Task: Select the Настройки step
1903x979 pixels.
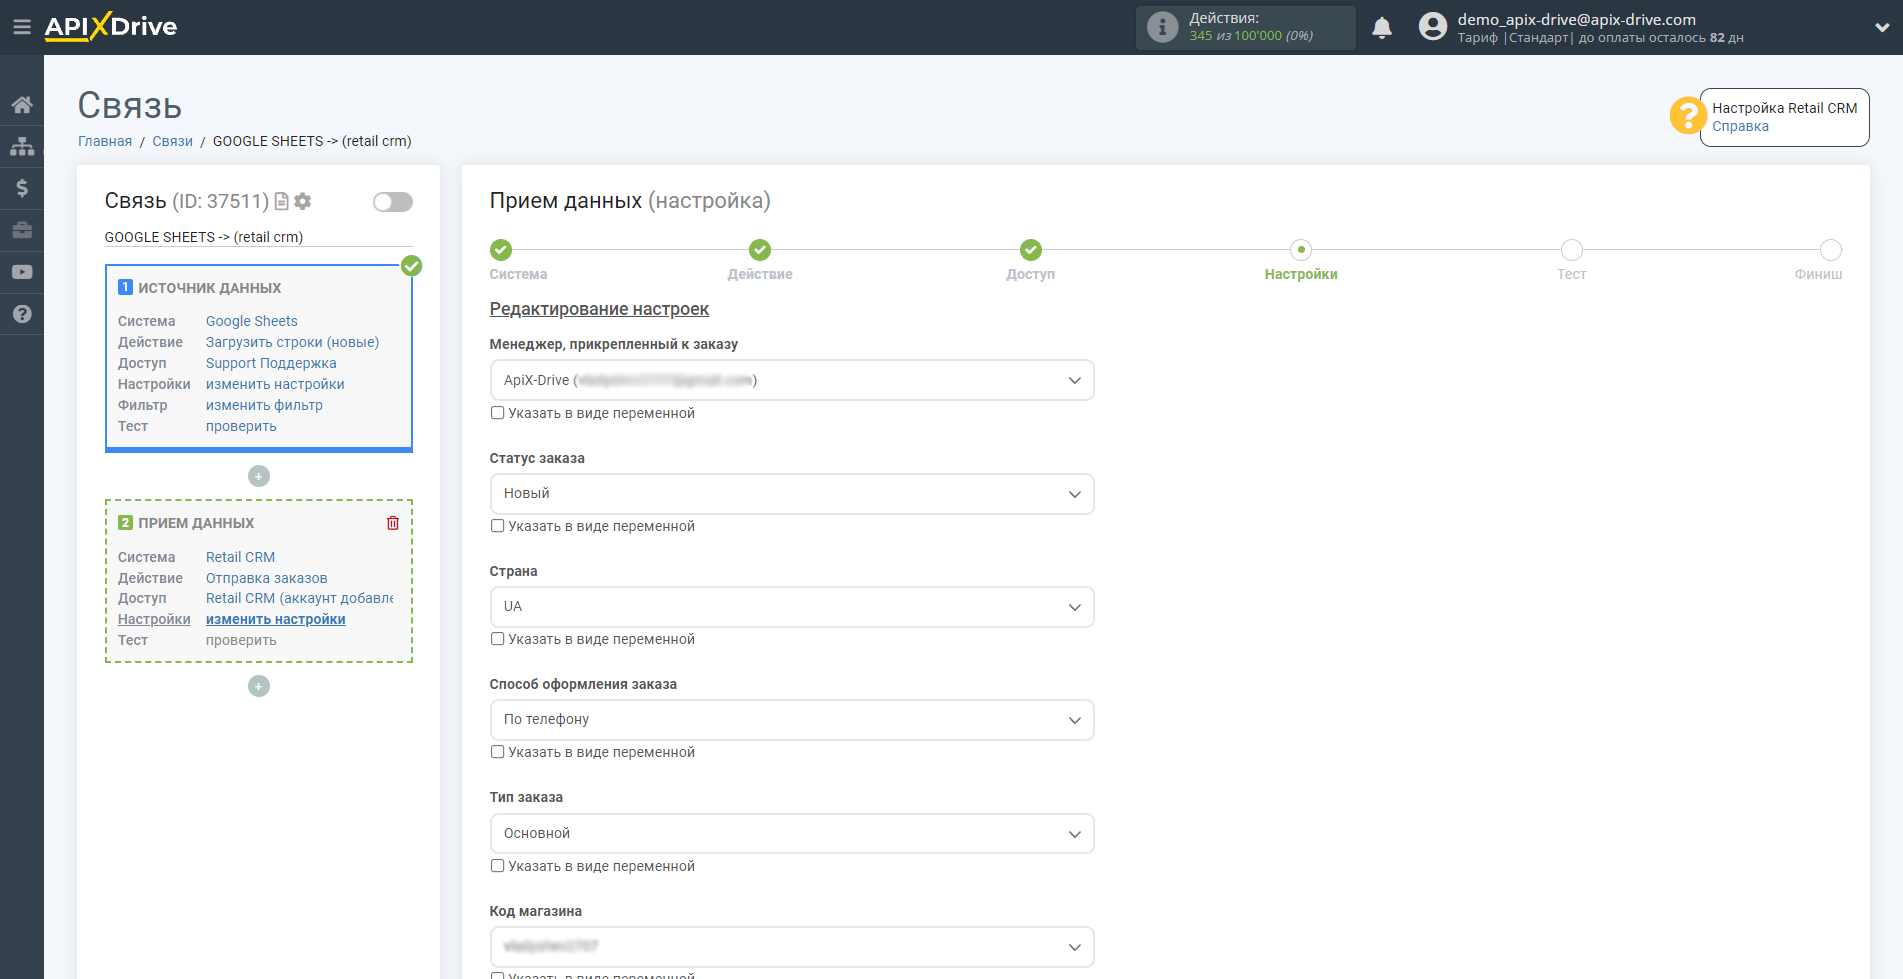Action: pyautogui.click(x=1301, y=250)
